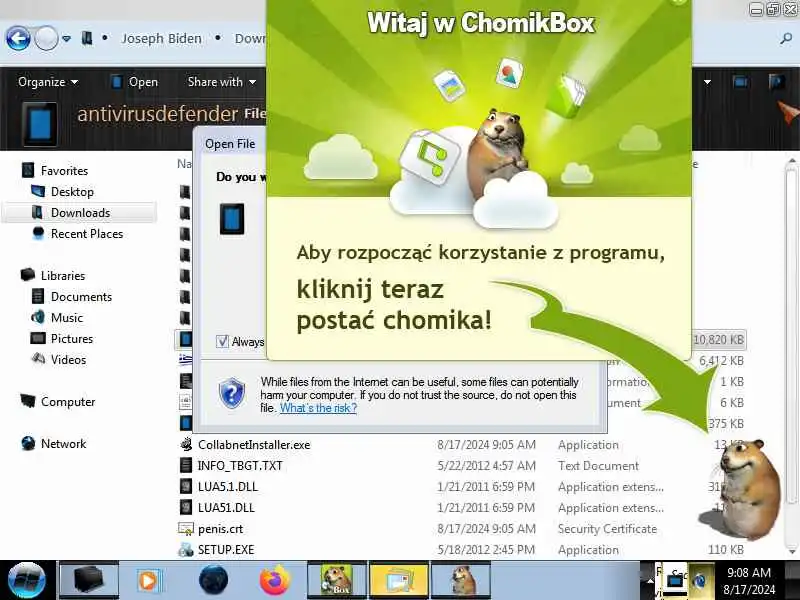800x600 pixels.
Task: Click the search magnifier in Explorer
Action: [x=786, y=38]
